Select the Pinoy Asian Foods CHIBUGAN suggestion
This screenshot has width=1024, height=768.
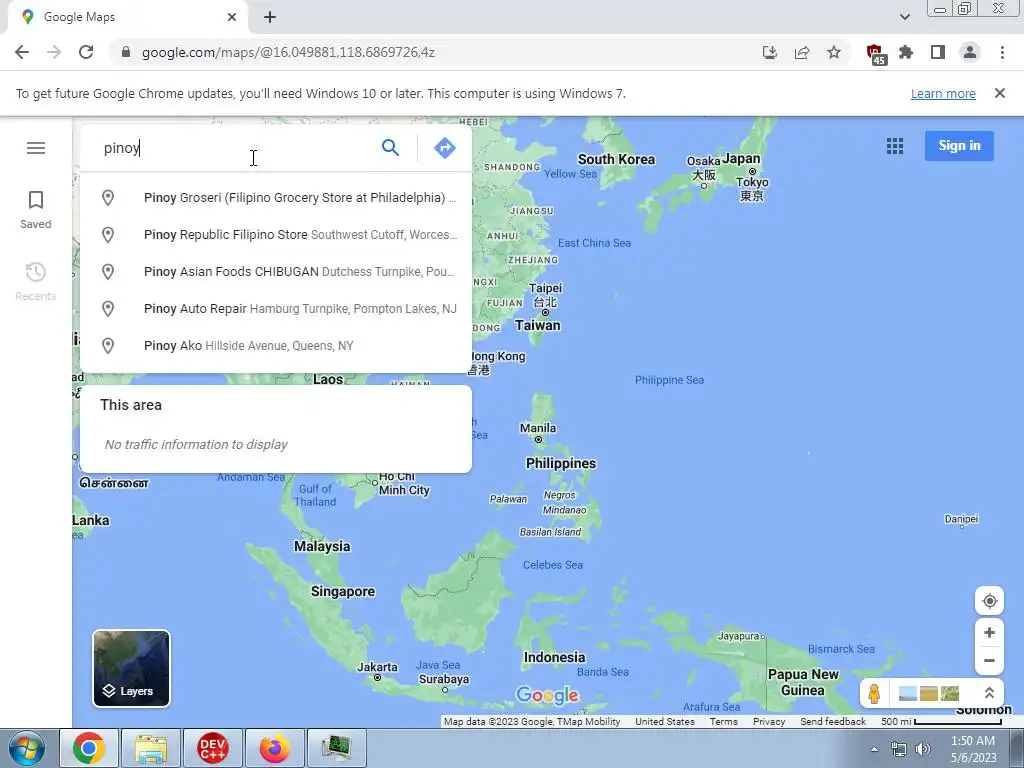point(276,272)
